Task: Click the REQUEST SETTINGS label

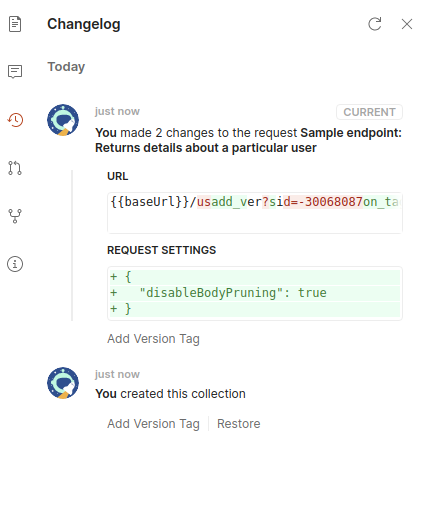Action: pos(161,250)
